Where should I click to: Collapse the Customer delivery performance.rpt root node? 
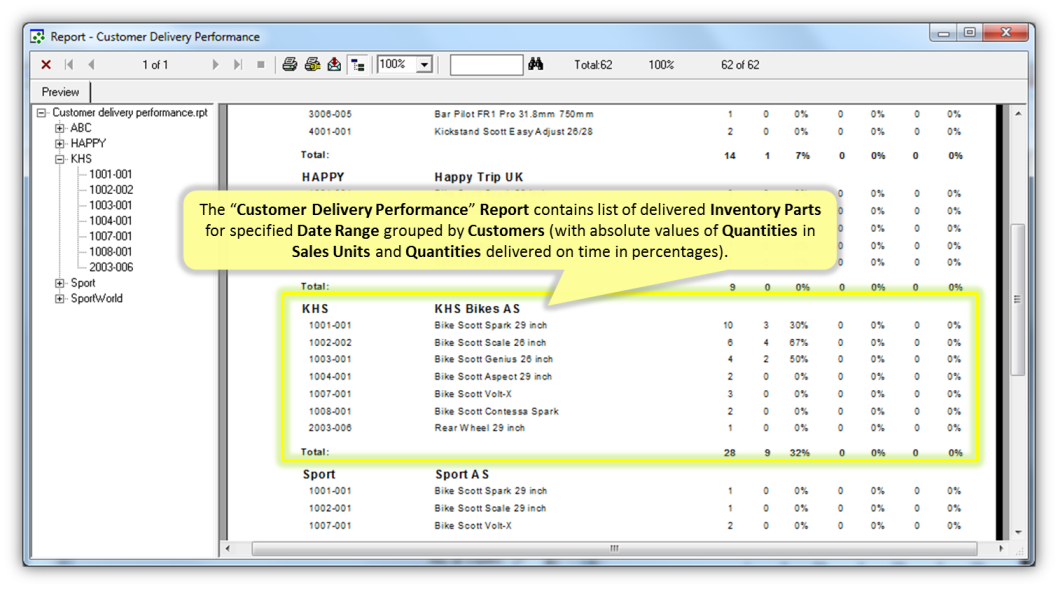point(42,113)
